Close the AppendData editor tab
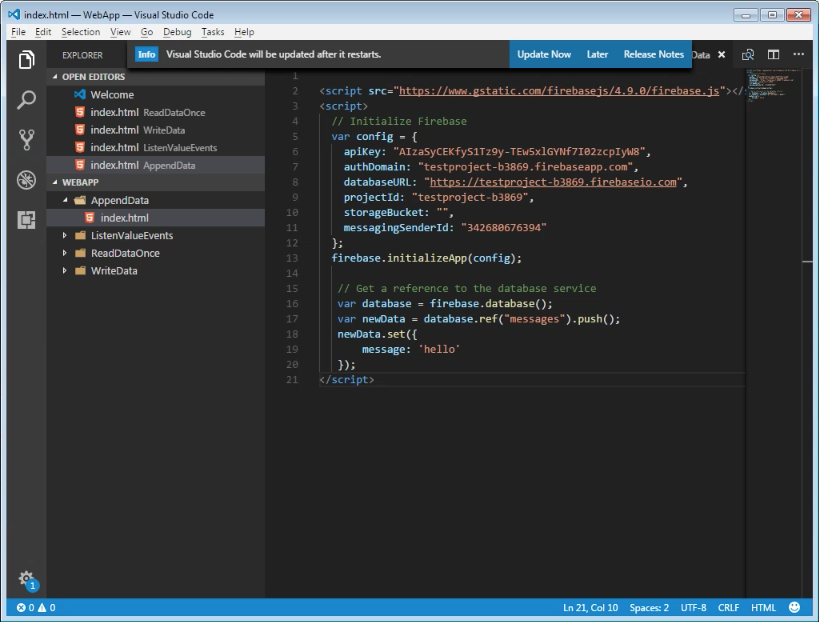 pyautogui.click(x=721, y=54)
